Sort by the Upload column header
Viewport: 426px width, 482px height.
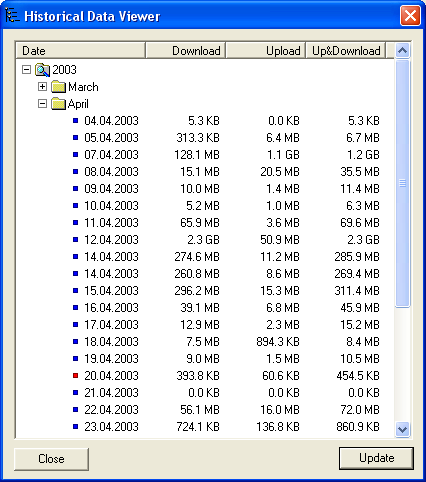266,51
